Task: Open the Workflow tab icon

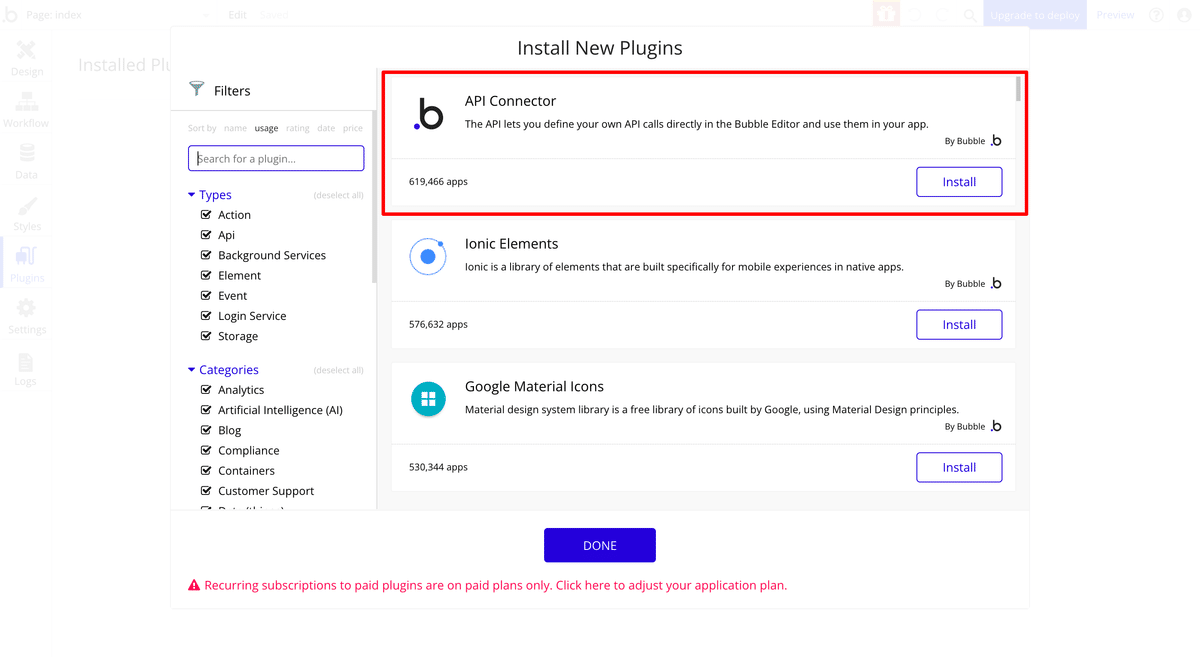Action: click(27, 102)
